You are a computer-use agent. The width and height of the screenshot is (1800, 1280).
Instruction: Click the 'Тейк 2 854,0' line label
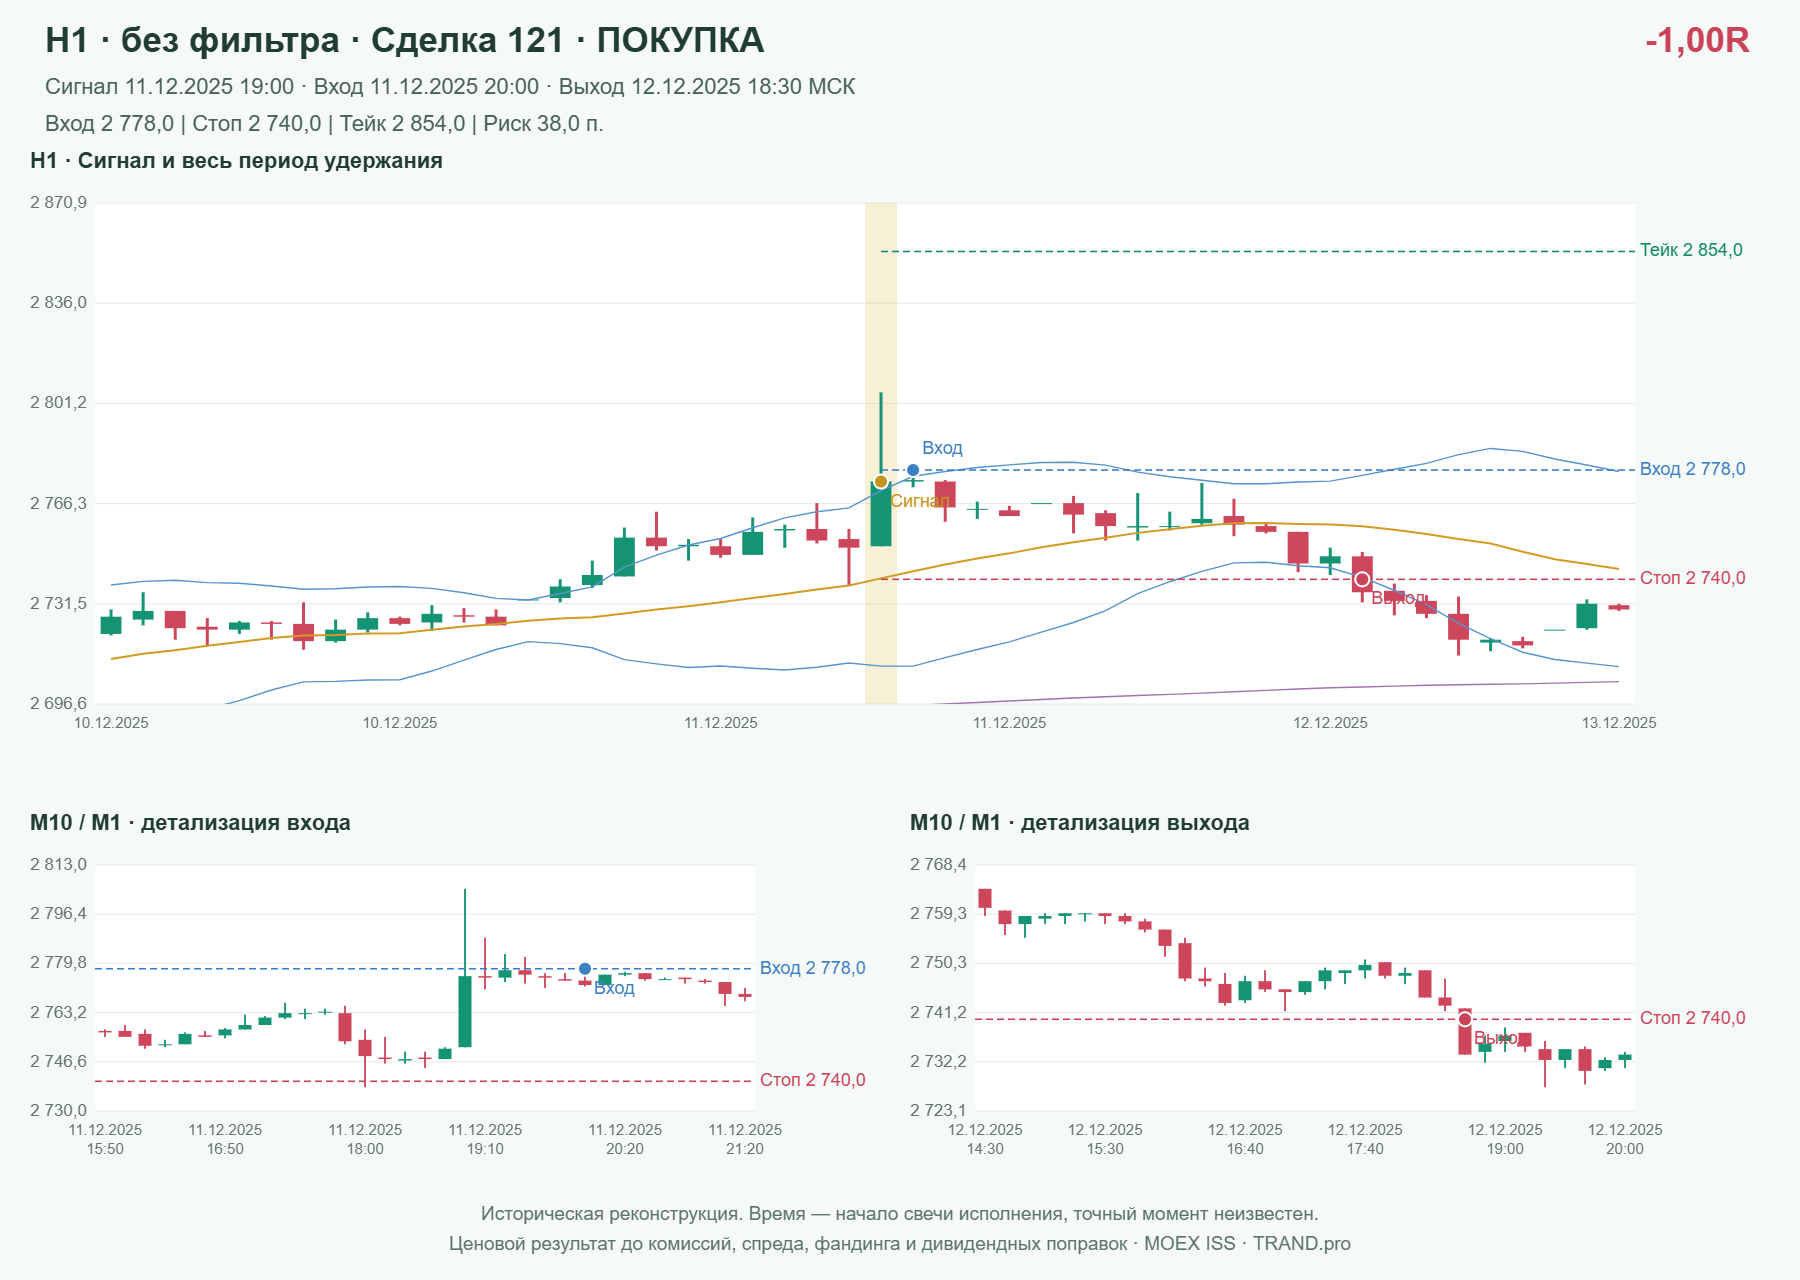(1691, 250)
